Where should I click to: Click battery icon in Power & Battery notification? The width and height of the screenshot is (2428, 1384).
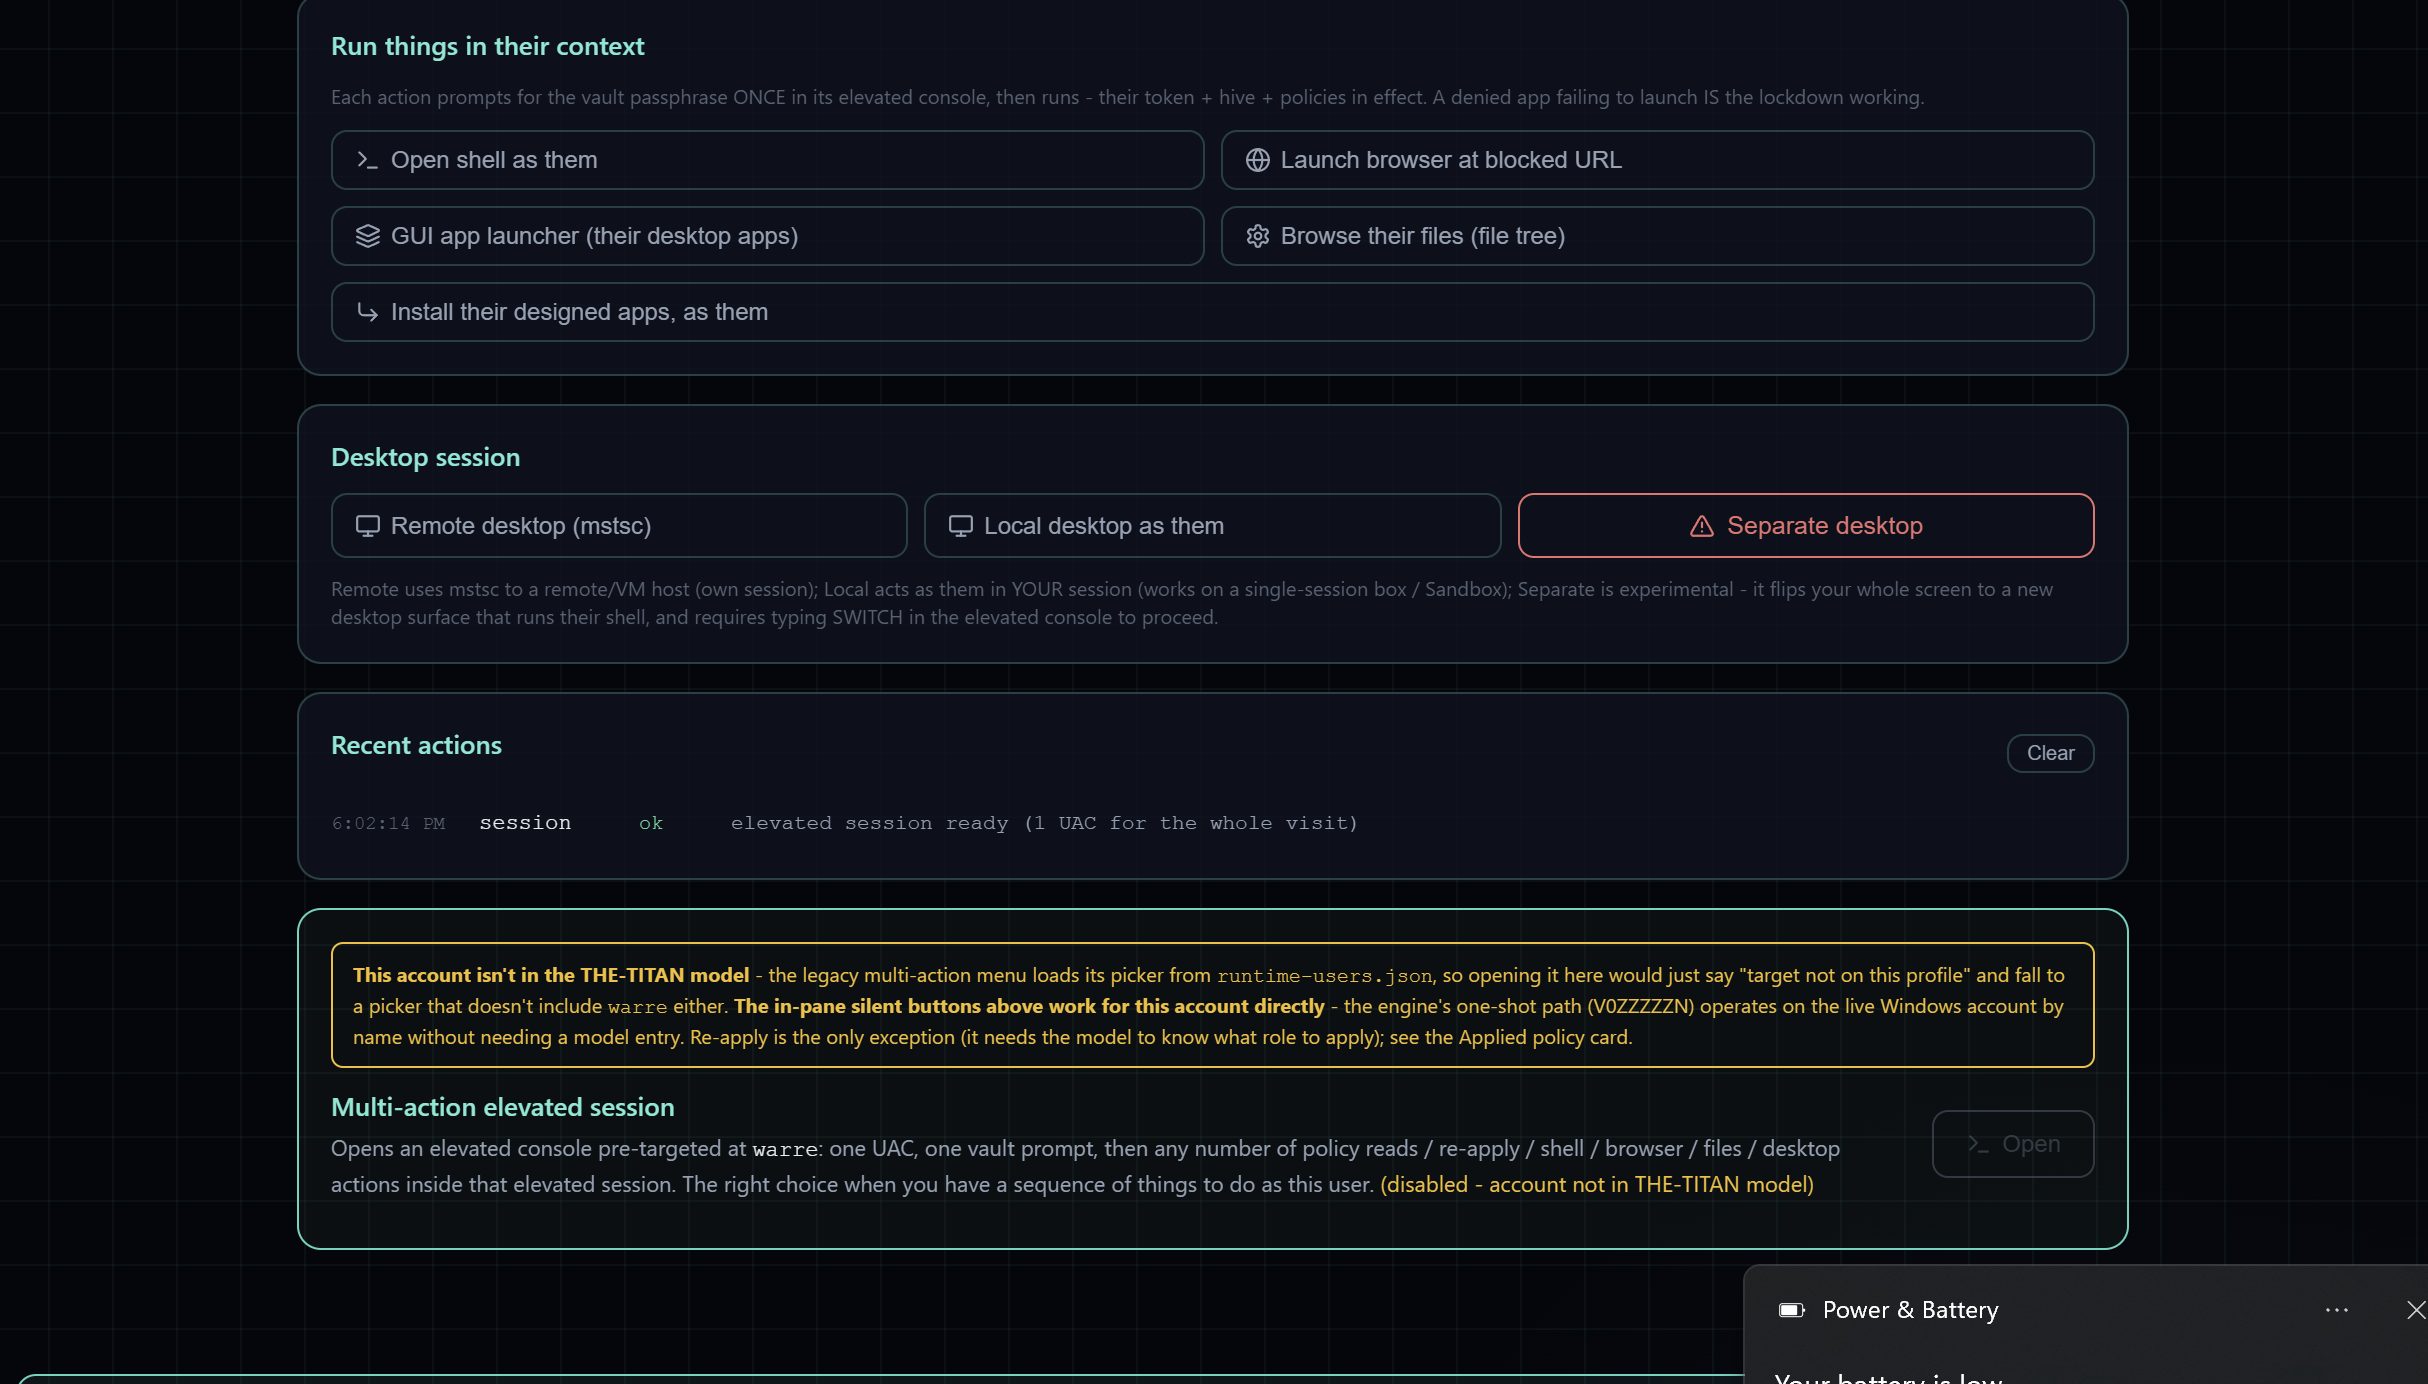[x=1791, y=1310]
